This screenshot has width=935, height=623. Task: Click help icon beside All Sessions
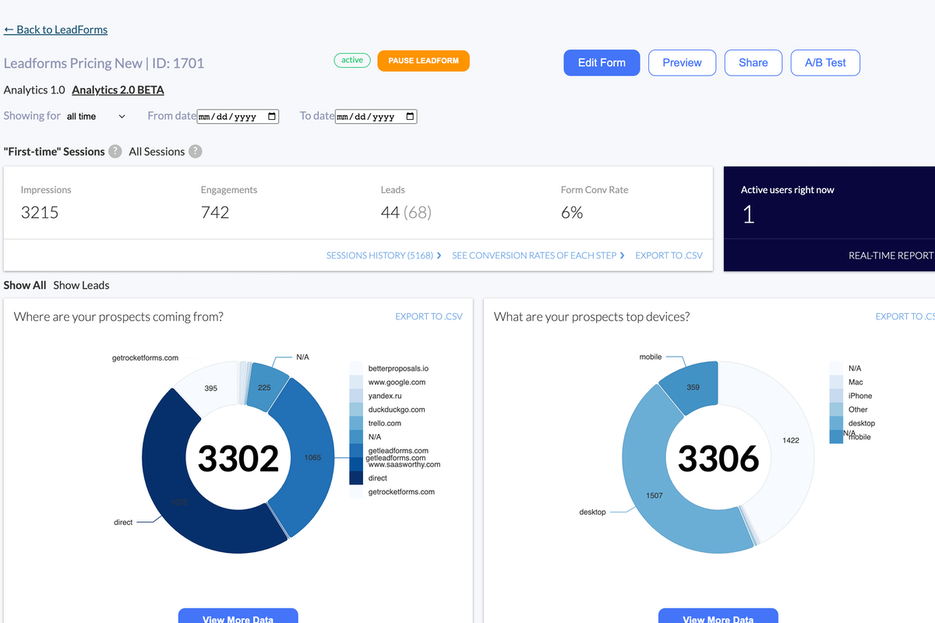click(195, 152)
